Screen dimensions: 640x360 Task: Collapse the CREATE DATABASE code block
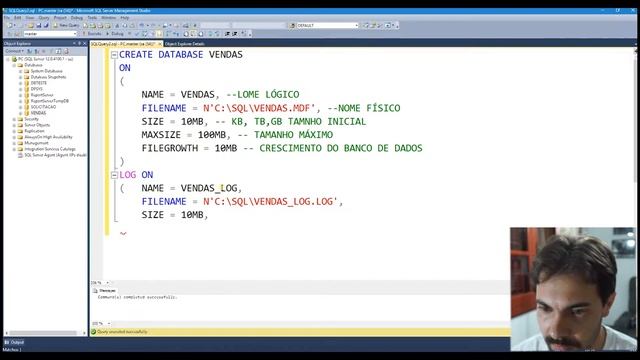click(114, 55)
